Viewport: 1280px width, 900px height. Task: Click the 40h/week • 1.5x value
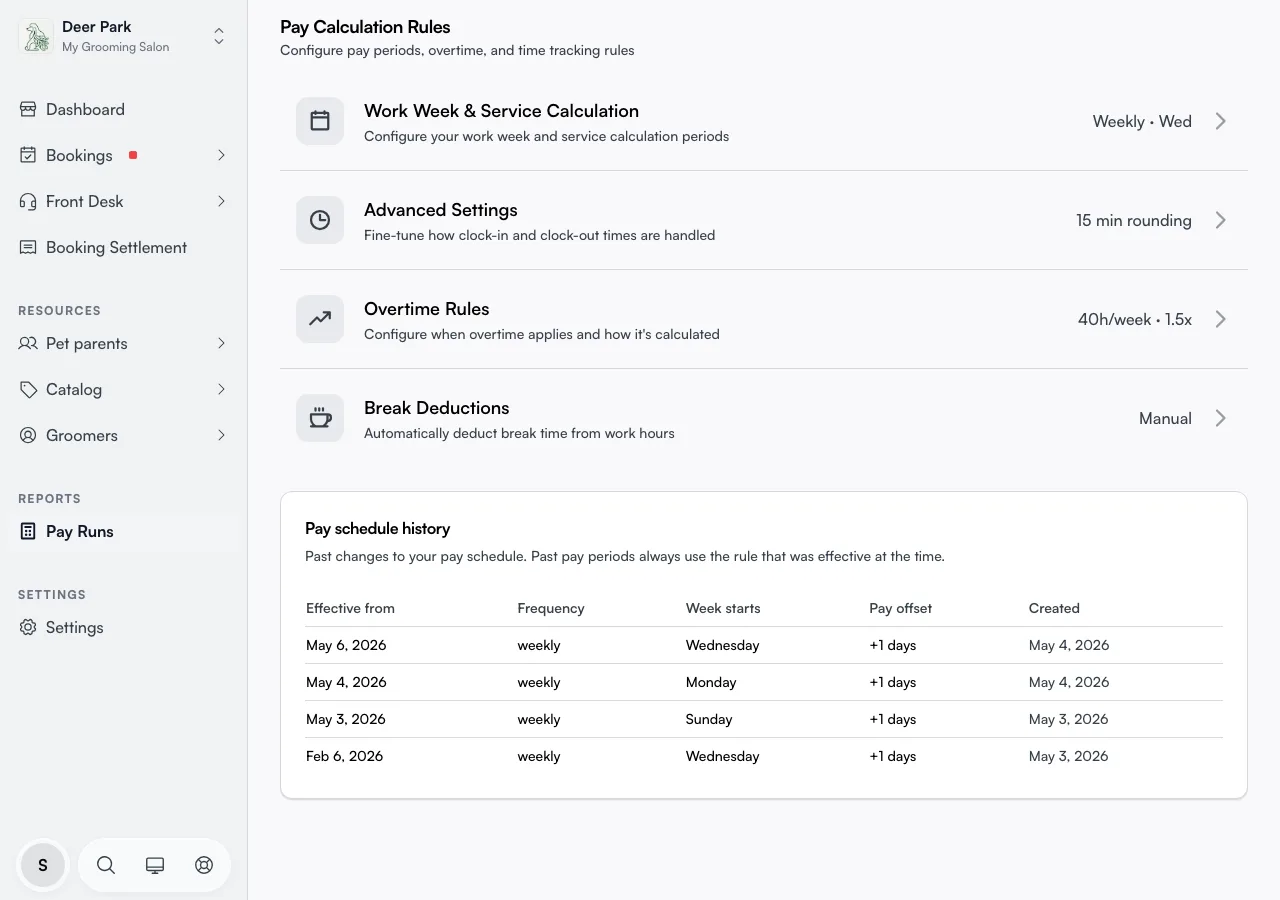click(1135, 319)
